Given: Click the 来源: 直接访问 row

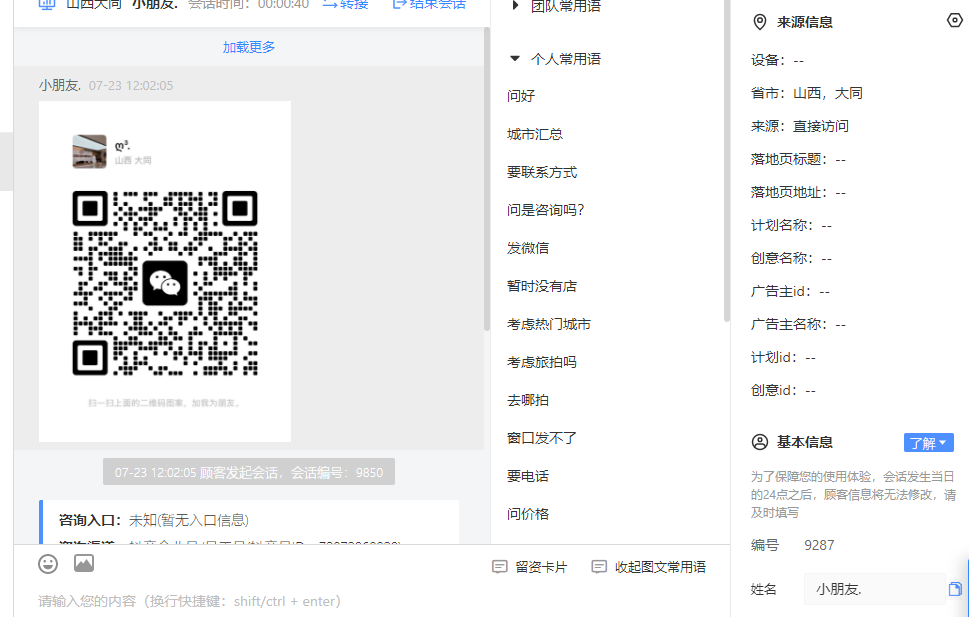Looking at the screenshot, I should pyautogui.click(x=800, y=126).
